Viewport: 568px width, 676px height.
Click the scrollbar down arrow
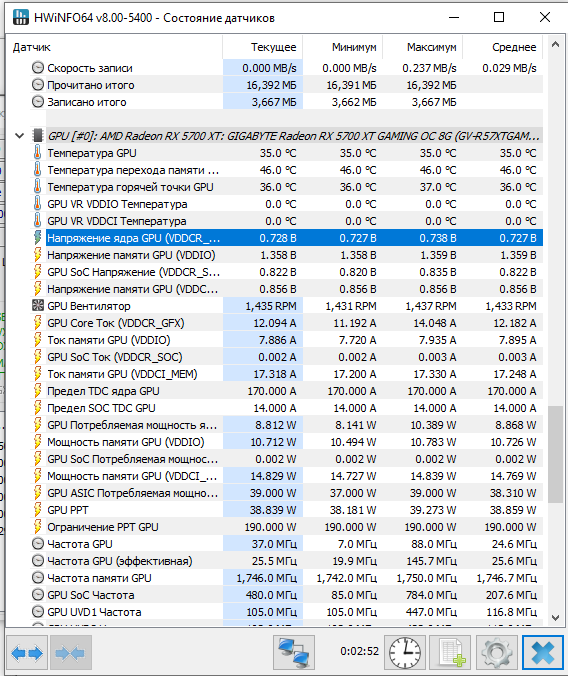click(x=555, y=617)
